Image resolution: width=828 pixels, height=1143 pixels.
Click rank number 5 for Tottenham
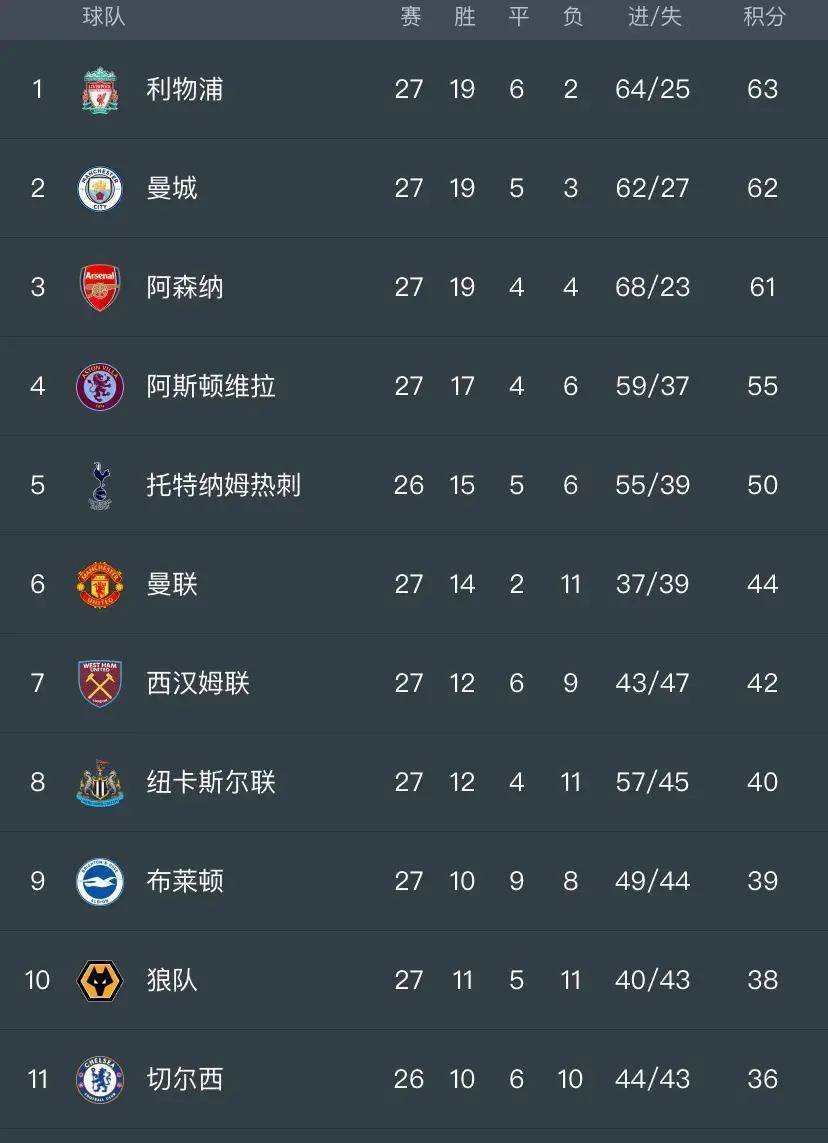click(38, 485)
